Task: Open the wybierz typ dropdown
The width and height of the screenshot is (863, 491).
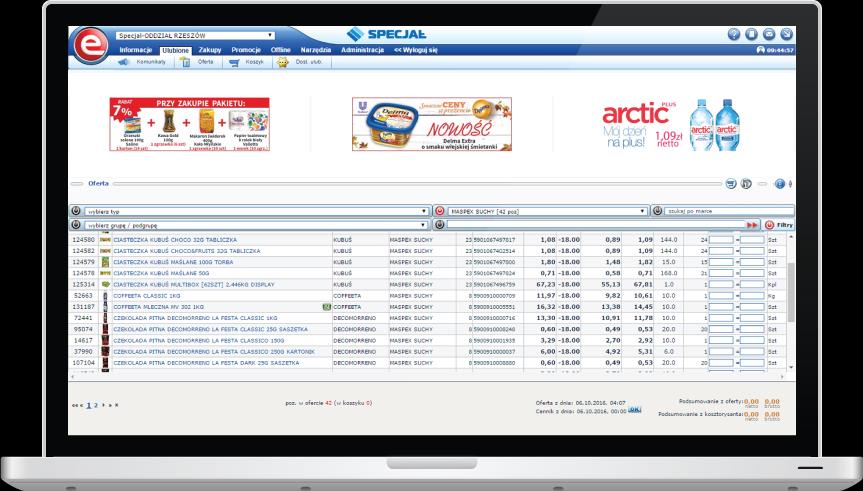Action: (x=256, y=211)
